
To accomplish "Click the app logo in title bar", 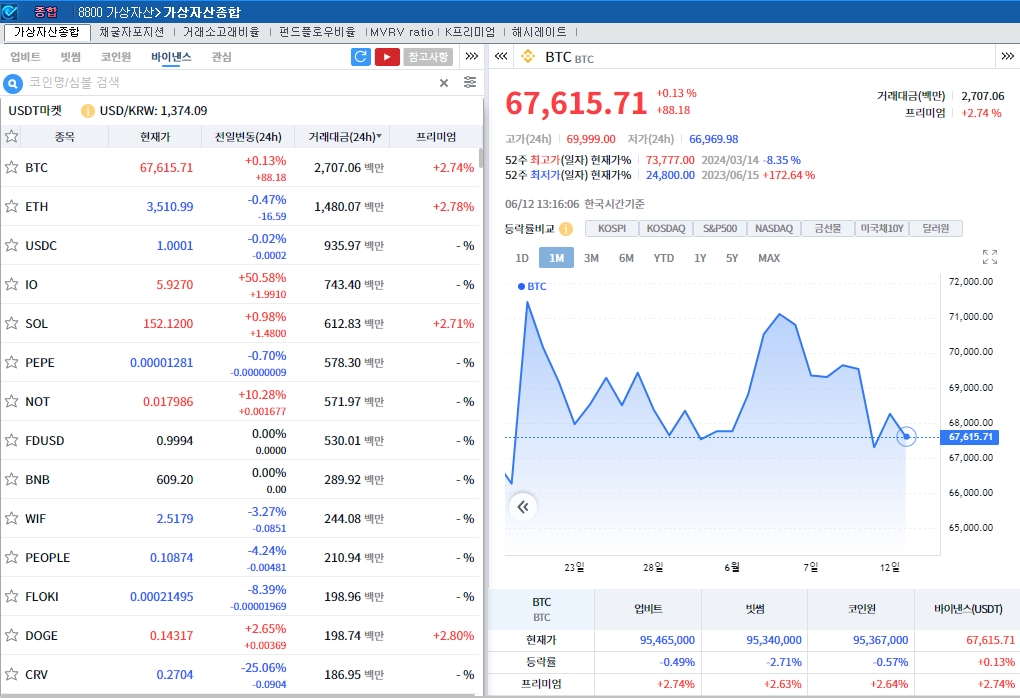I will coord(10,11).
